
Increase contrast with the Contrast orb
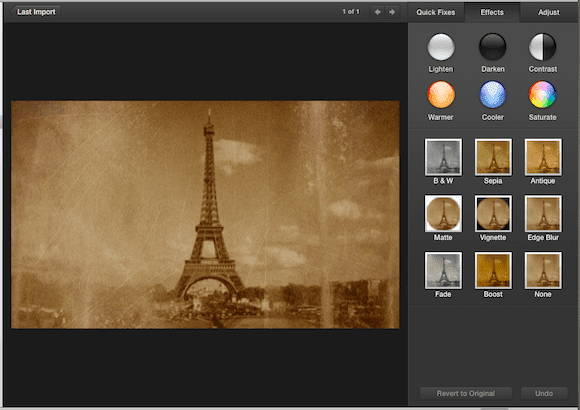point(542,47)
